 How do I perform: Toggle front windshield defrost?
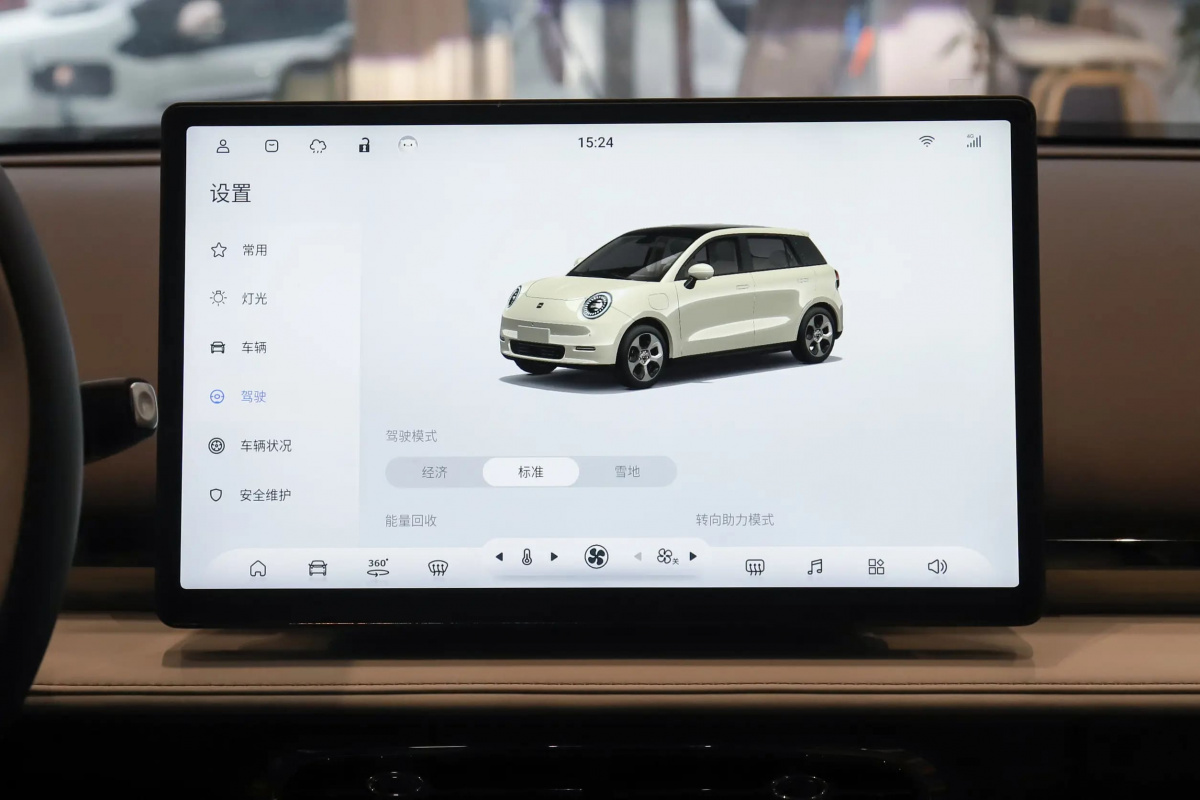point(437,568)
